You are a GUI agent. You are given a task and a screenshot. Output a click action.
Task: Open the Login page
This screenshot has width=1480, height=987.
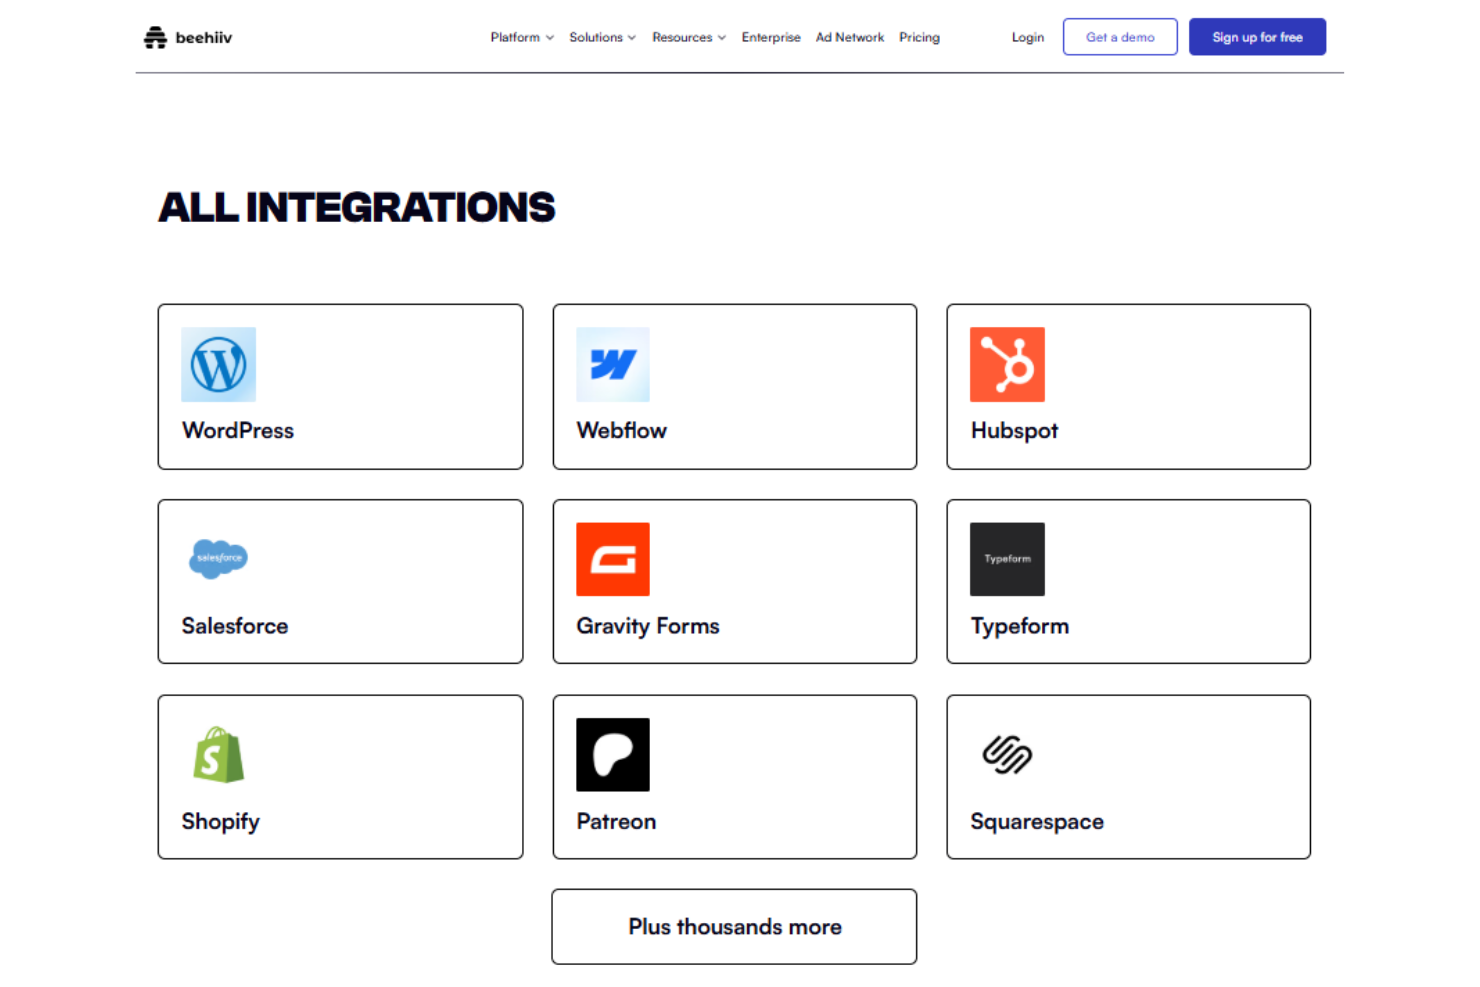(1027, 37)
